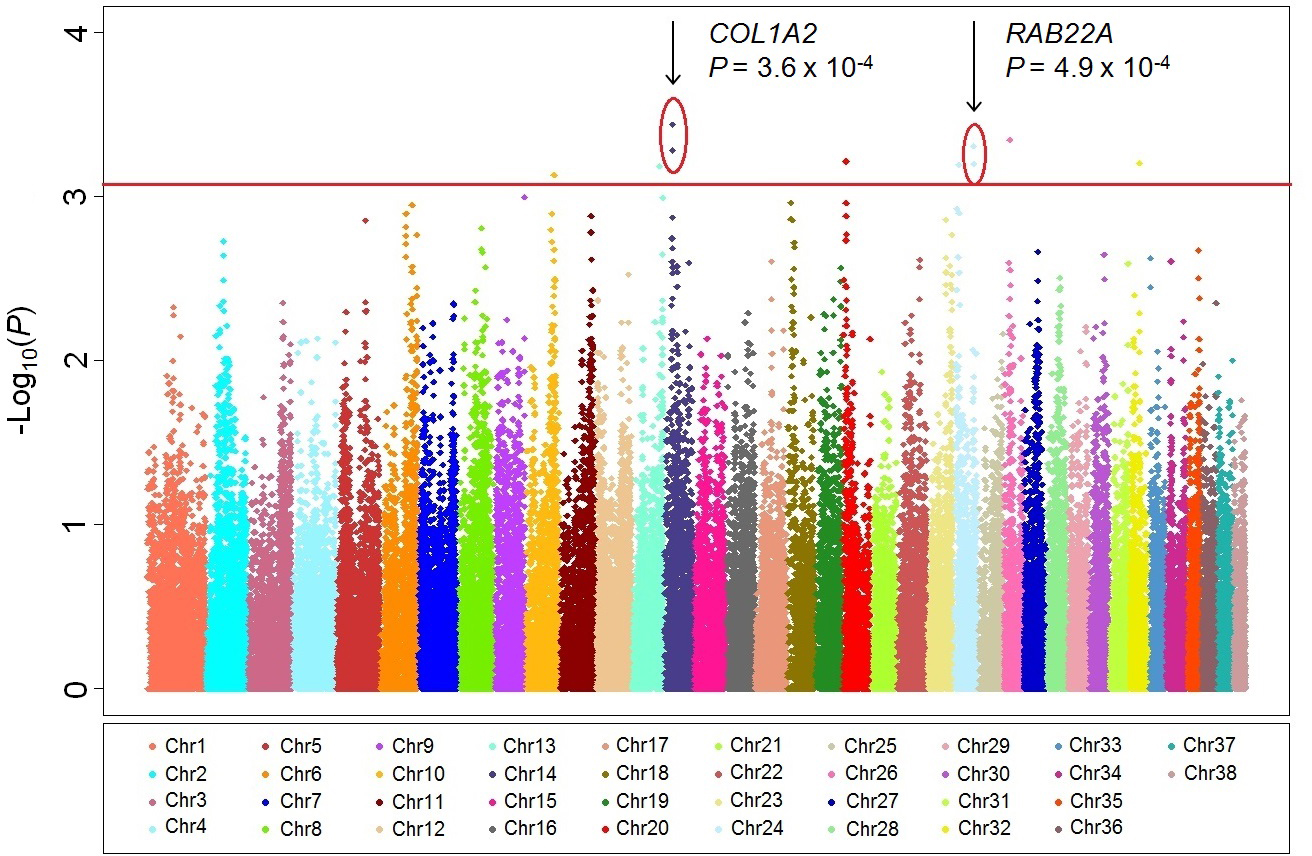Select the Chr37 legend label
The width and height of the screenshot is (1312, 856).
[x=1209, y=745]
